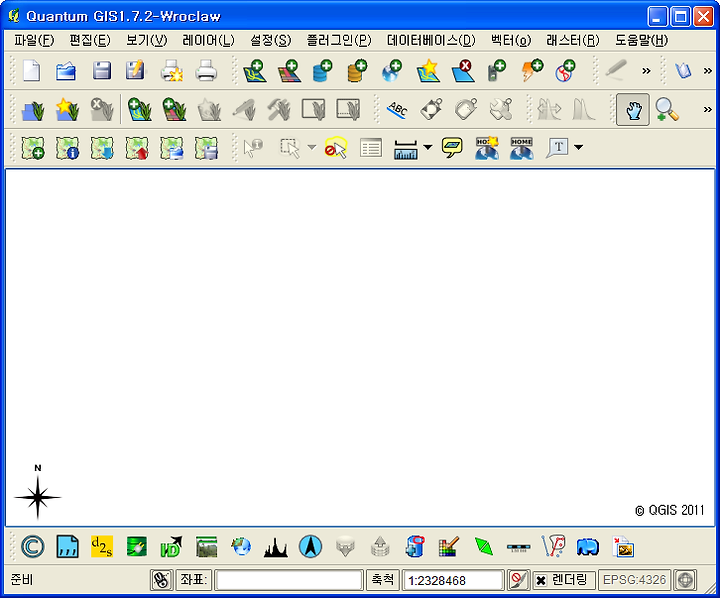The height and width of the screenshot is (598, 720).
Task: Open the show bookmarks HOME icon
Action: pyautogui.click(x=522, y=148)
